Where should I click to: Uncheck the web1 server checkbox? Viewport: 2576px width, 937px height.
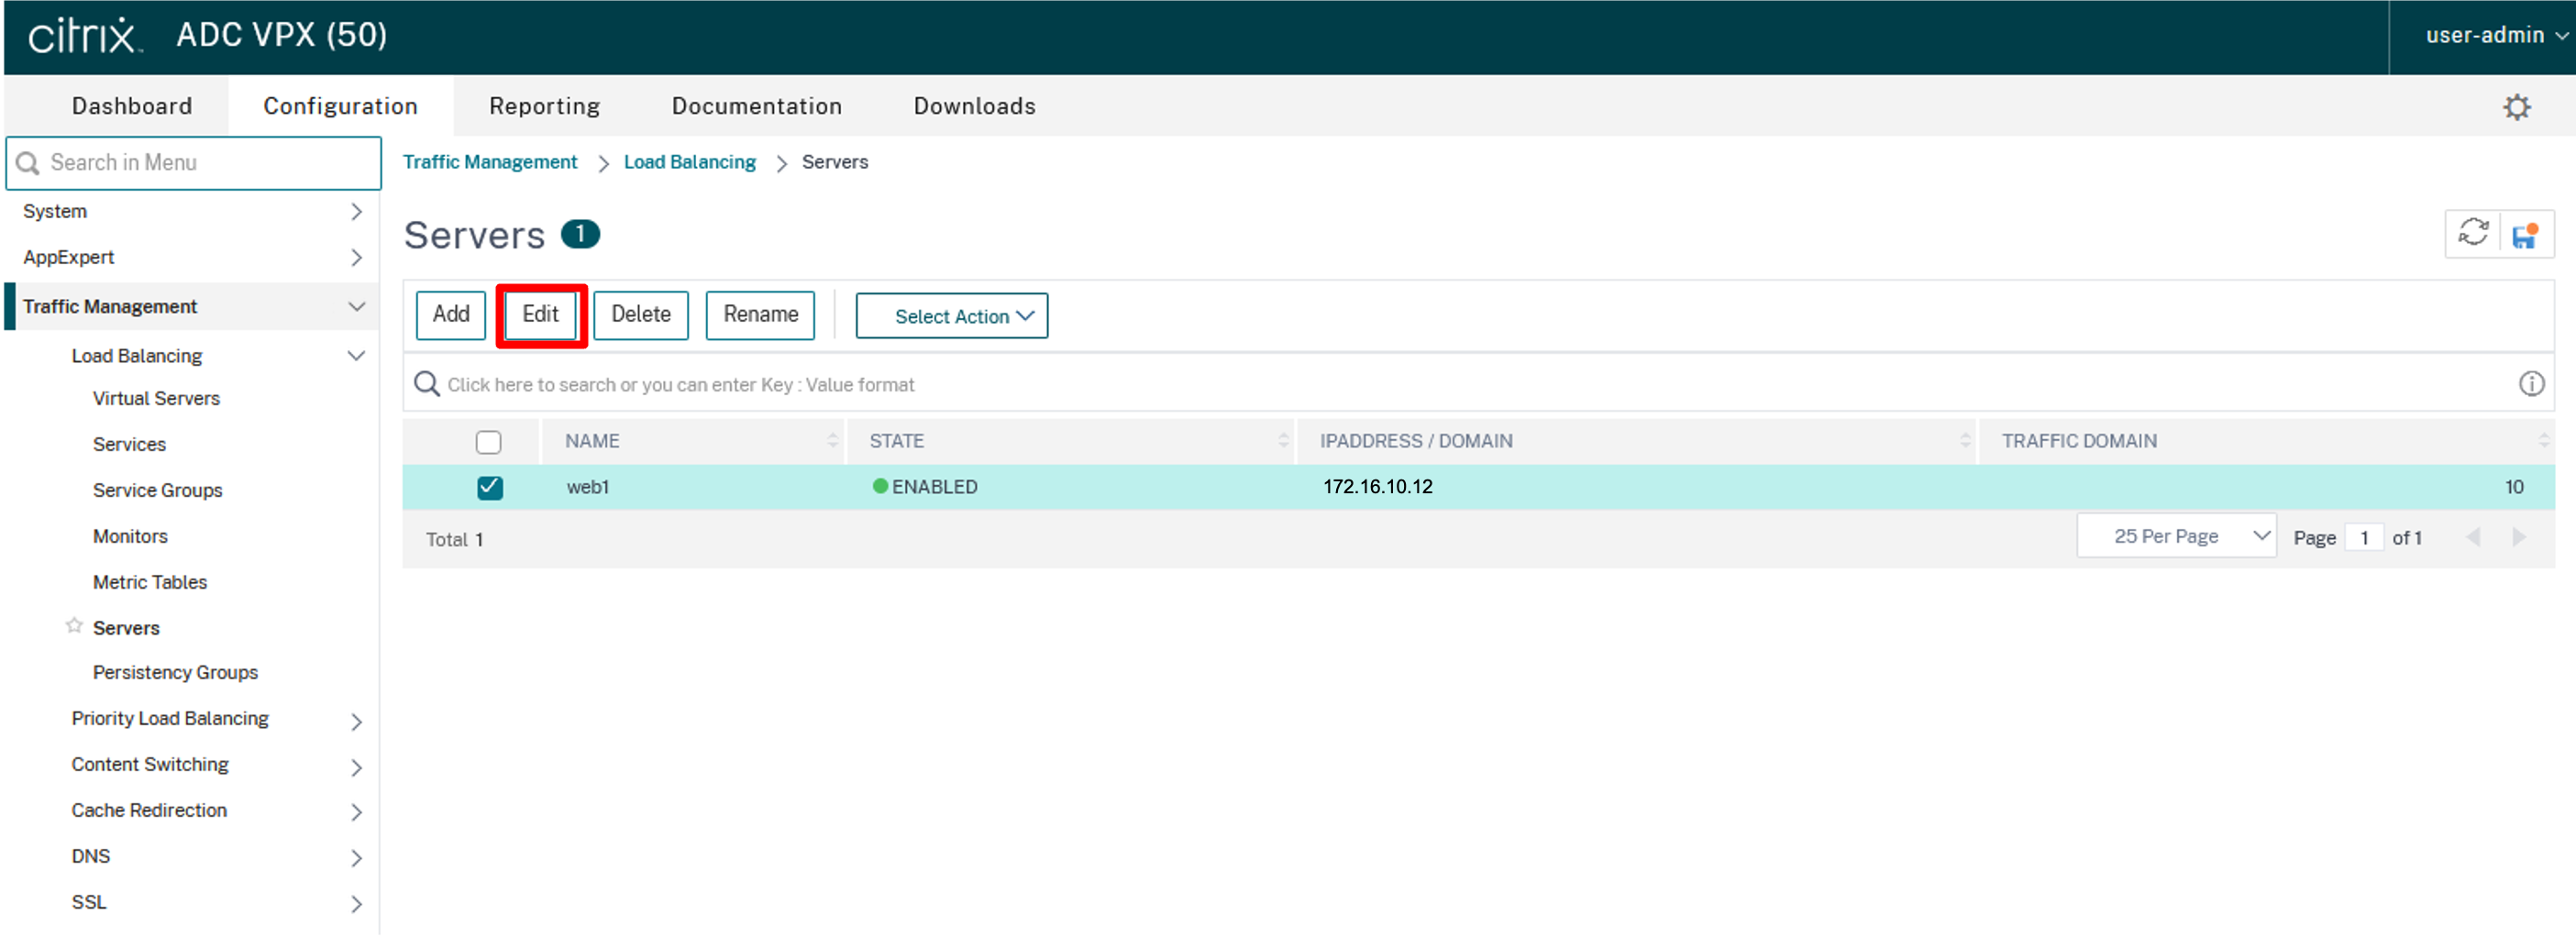[490, 487]
